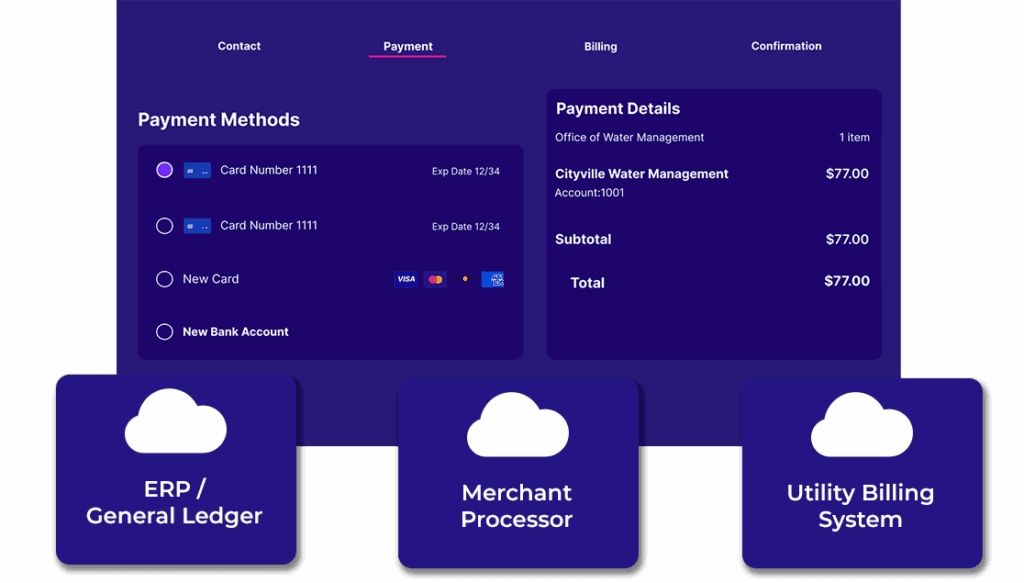Screen dimensions: 1024x583
Task: Click the ERP / General Ledger label
Action: 174,503
